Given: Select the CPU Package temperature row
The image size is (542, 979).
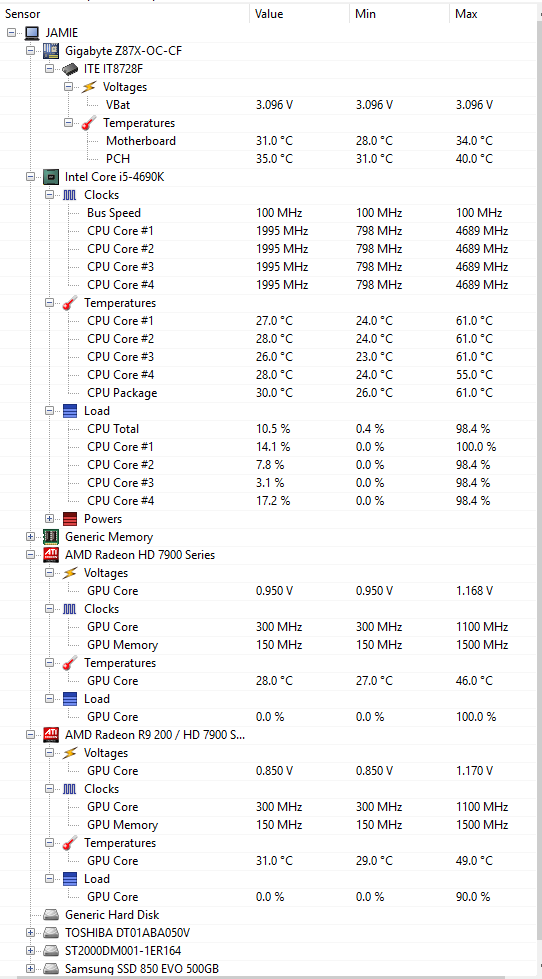Looking at the screenshot, I should tap(271, 393).
